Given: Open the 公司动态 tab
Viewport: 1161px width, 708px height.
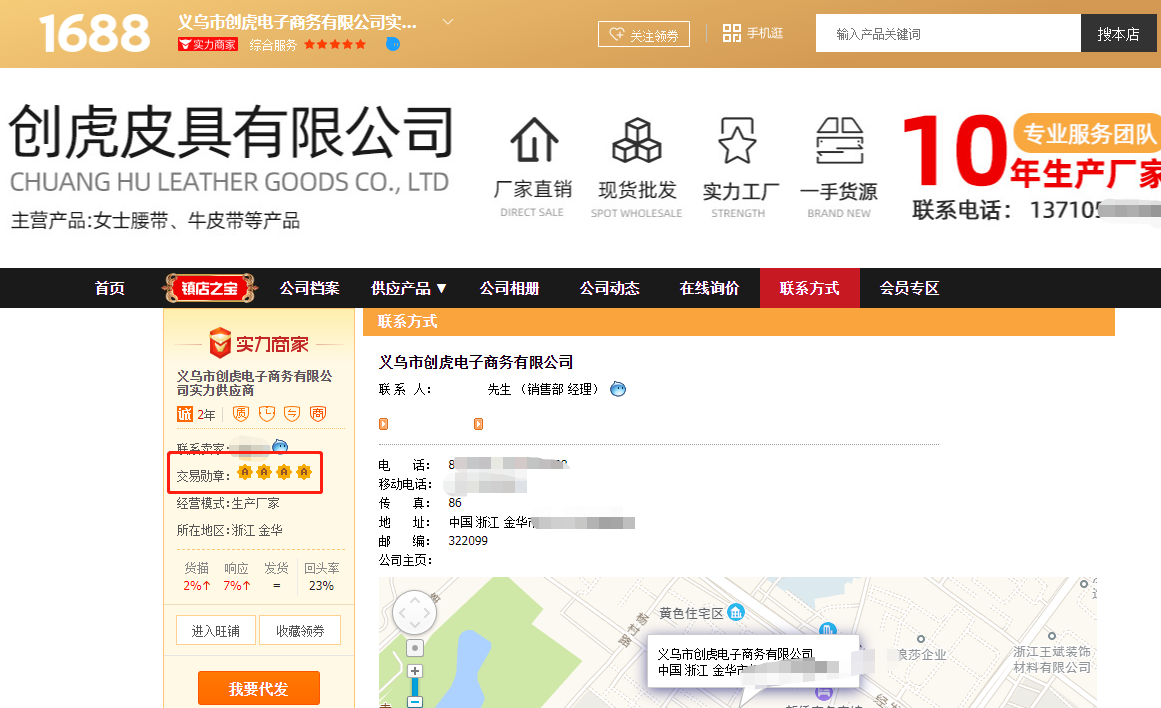Looking at the screenshot, I should [609, 288].
